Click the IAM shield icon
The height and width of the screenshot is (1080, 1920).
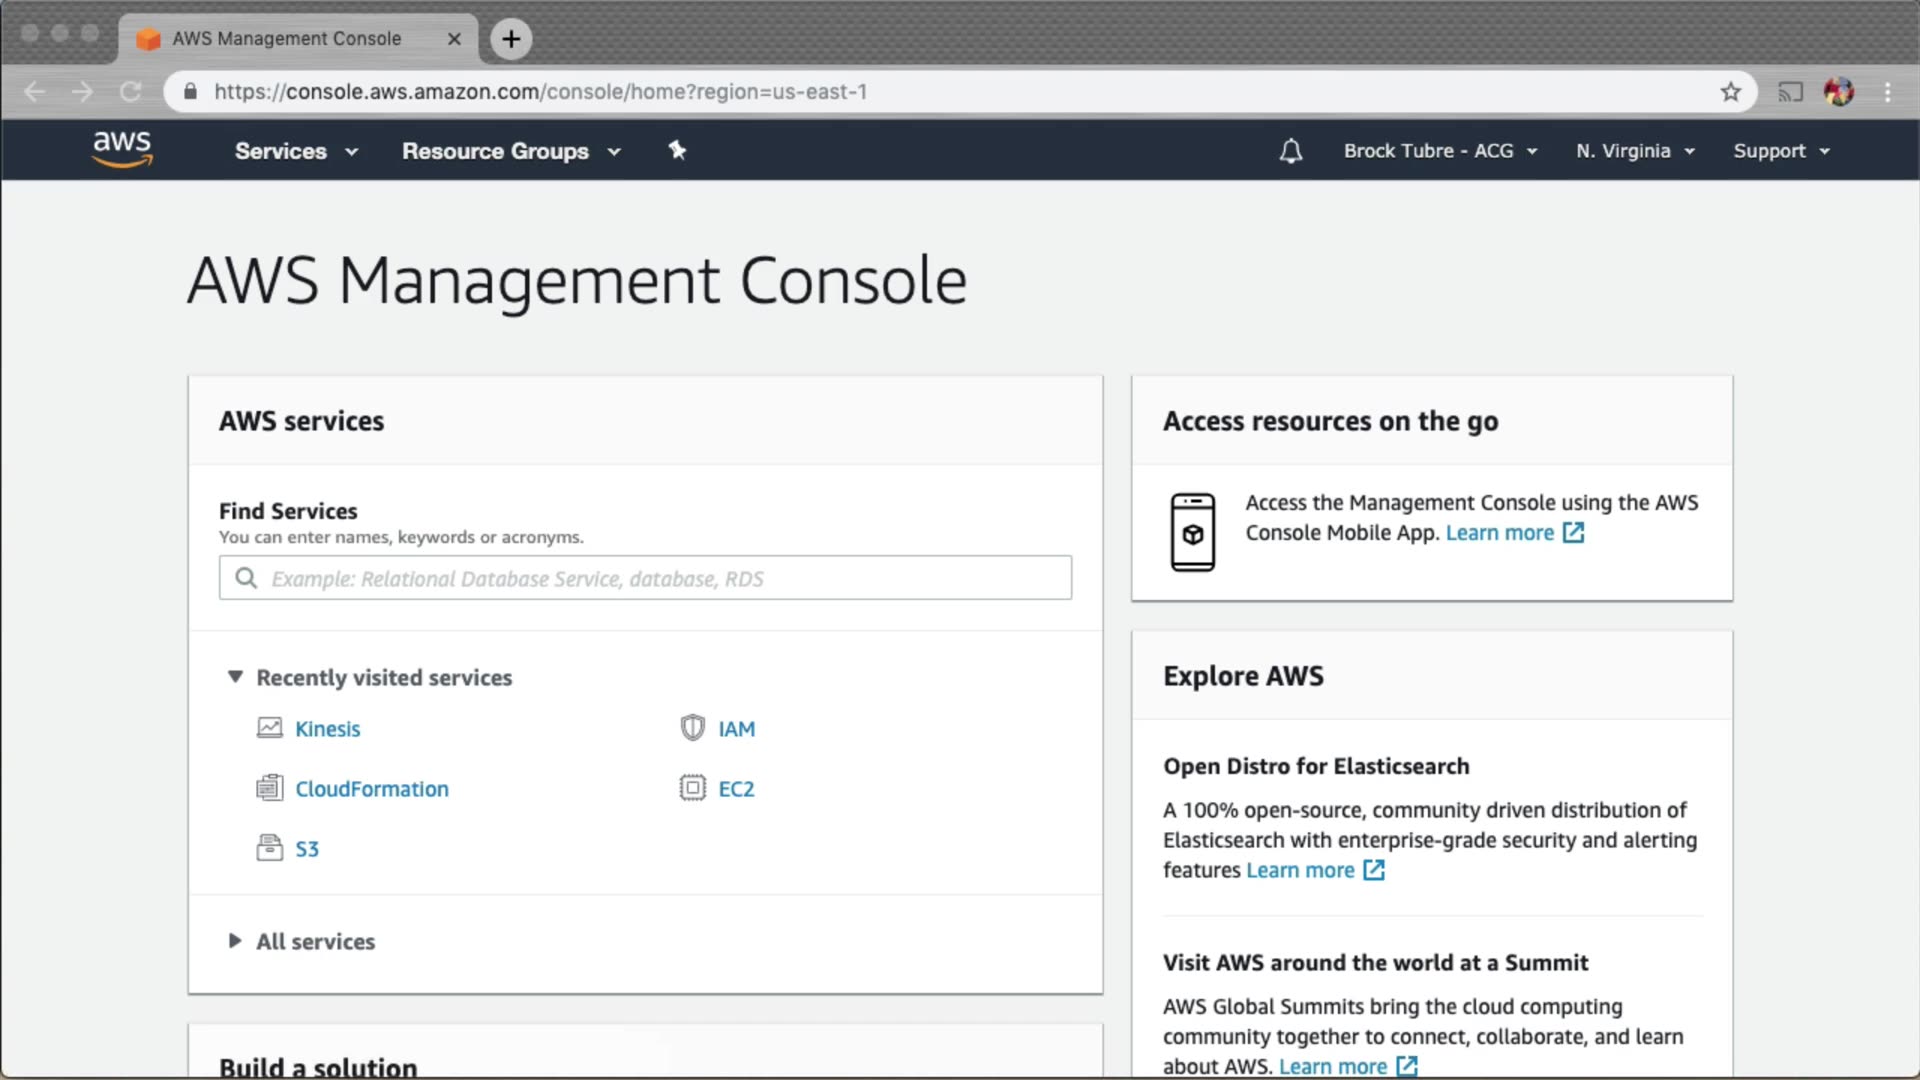tap(692, 728)
